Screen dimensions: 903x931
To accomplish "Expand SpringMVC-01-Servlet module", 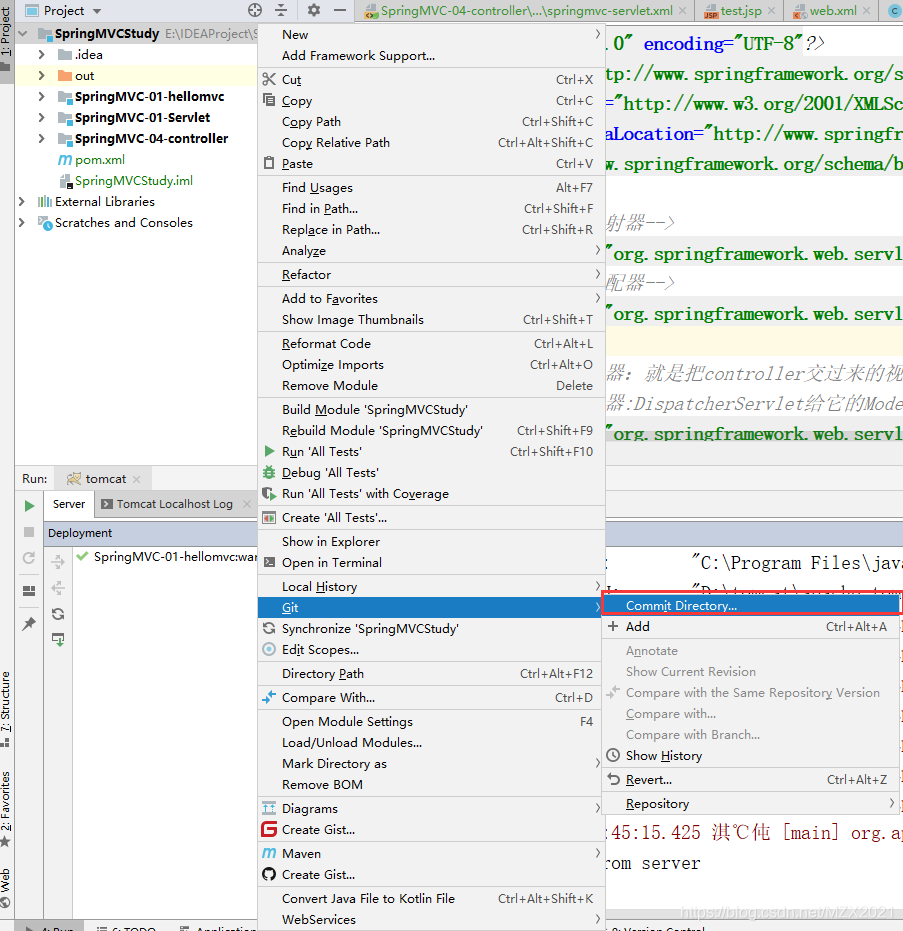I will (42, 118).
